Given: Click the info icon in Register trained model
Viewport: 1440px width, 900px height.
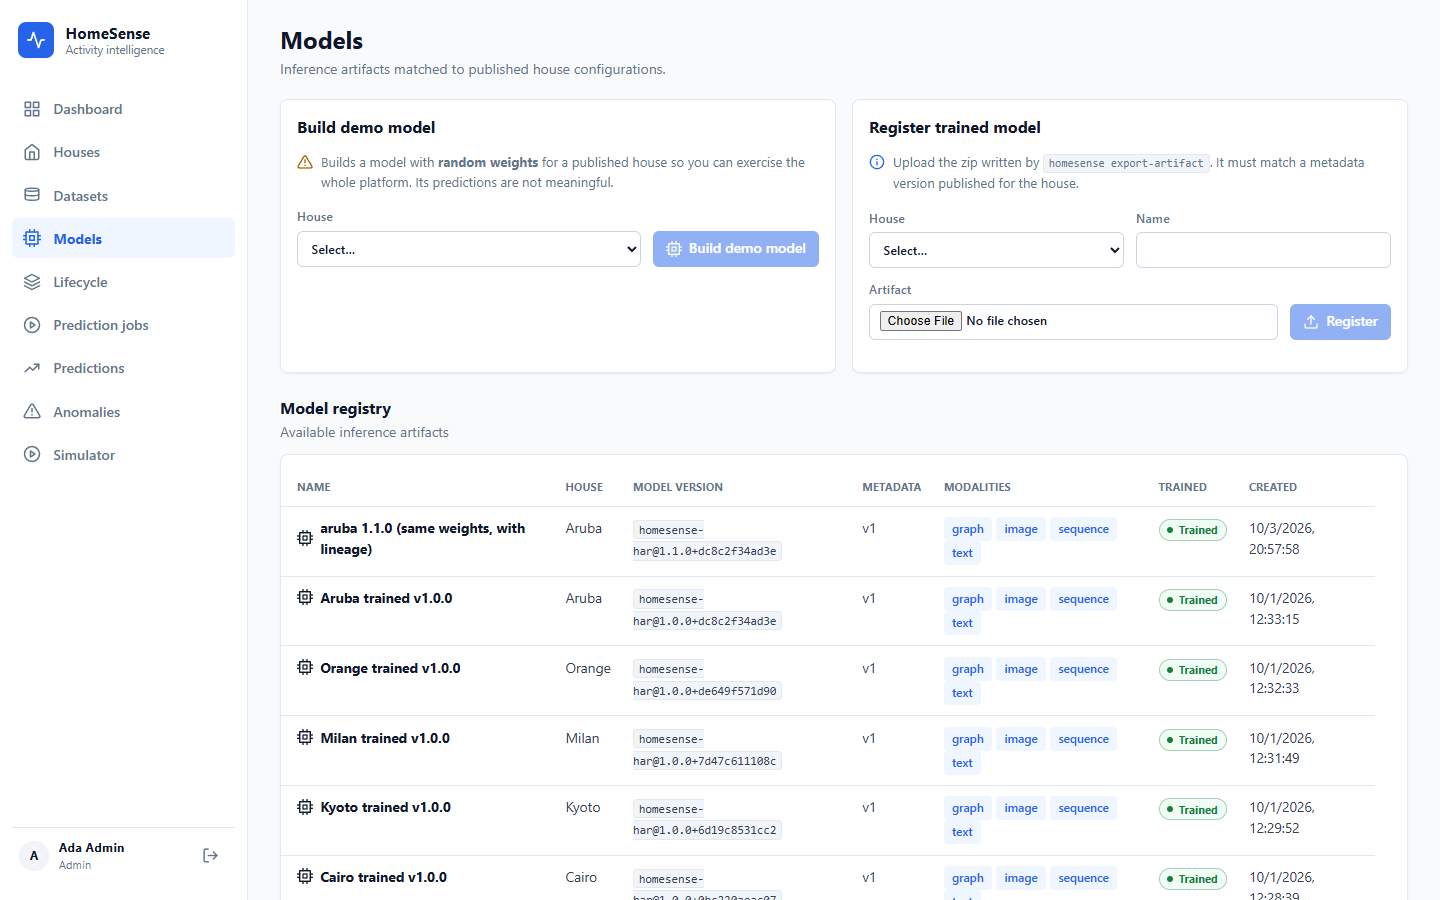Looking at the screenshot, I should (x=877, y=162).
